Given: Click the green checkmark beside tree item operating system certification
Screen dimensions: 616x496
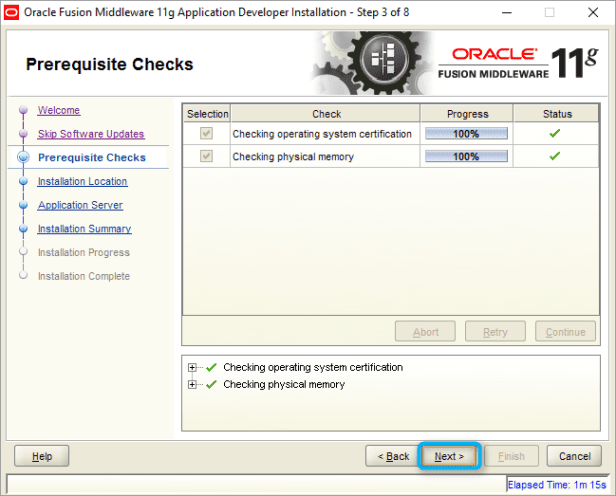Looking at the screenshot, I should pos(211,367).
